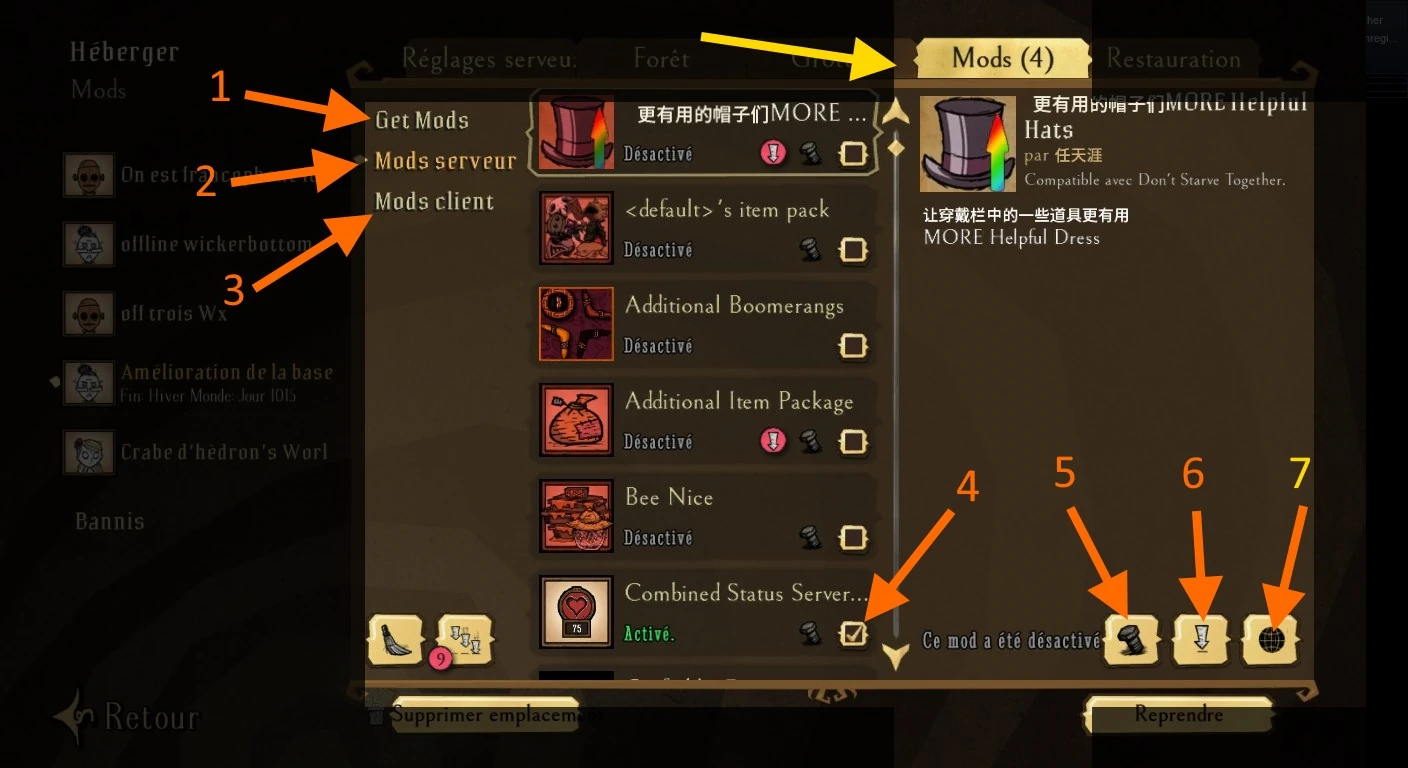Screen dimensions: 1408x768
Task: Click the configure wrench on Bee Nice
Action: click(811, 538)
